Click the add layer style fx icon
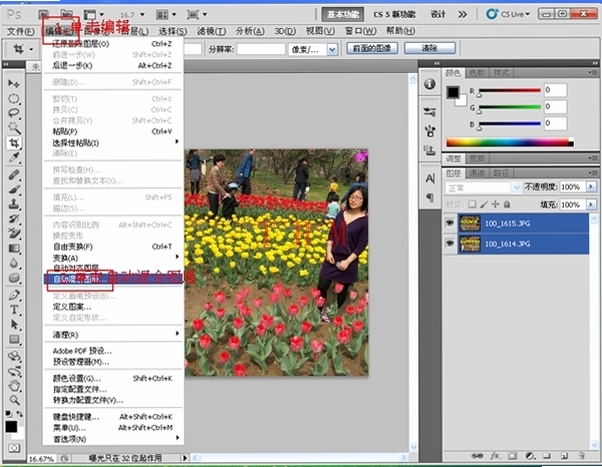The width and height of the screenshot is (602, 467). [495, 456]
